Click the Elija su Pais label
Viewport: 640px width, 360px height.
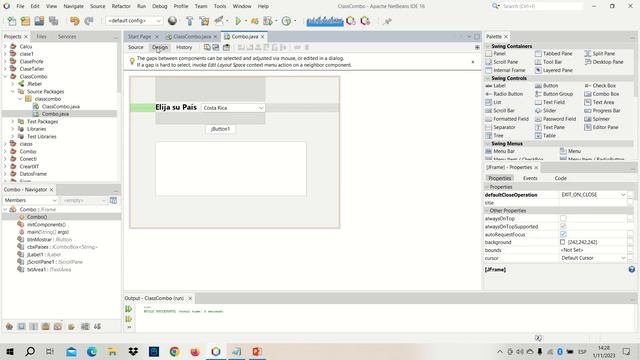(x=176, y=107)
